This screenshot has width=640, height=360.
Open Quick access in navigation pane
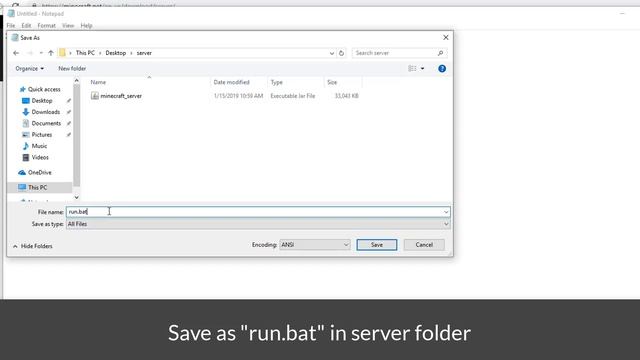click(44, 89)
